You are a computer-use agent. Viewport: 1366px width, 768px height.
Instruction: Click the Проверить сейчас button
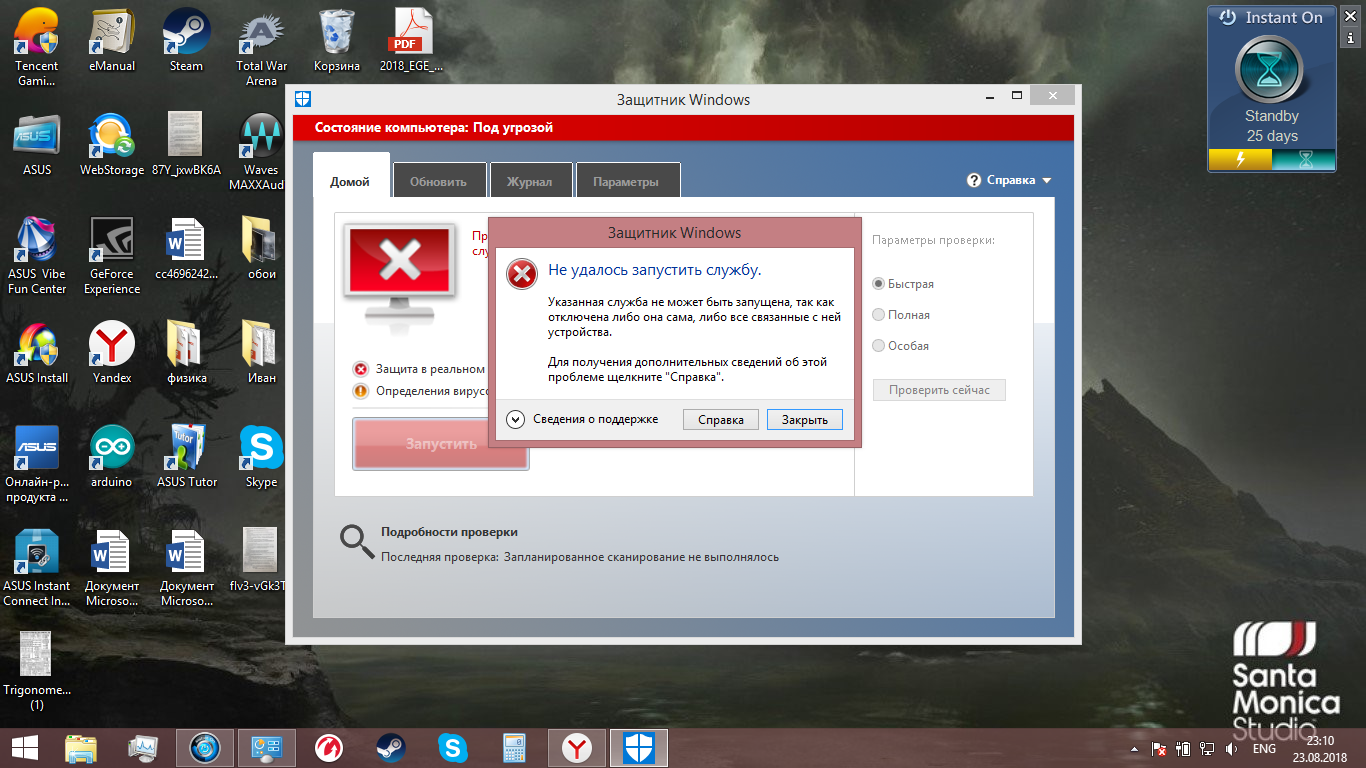click(x=939, y=390)
